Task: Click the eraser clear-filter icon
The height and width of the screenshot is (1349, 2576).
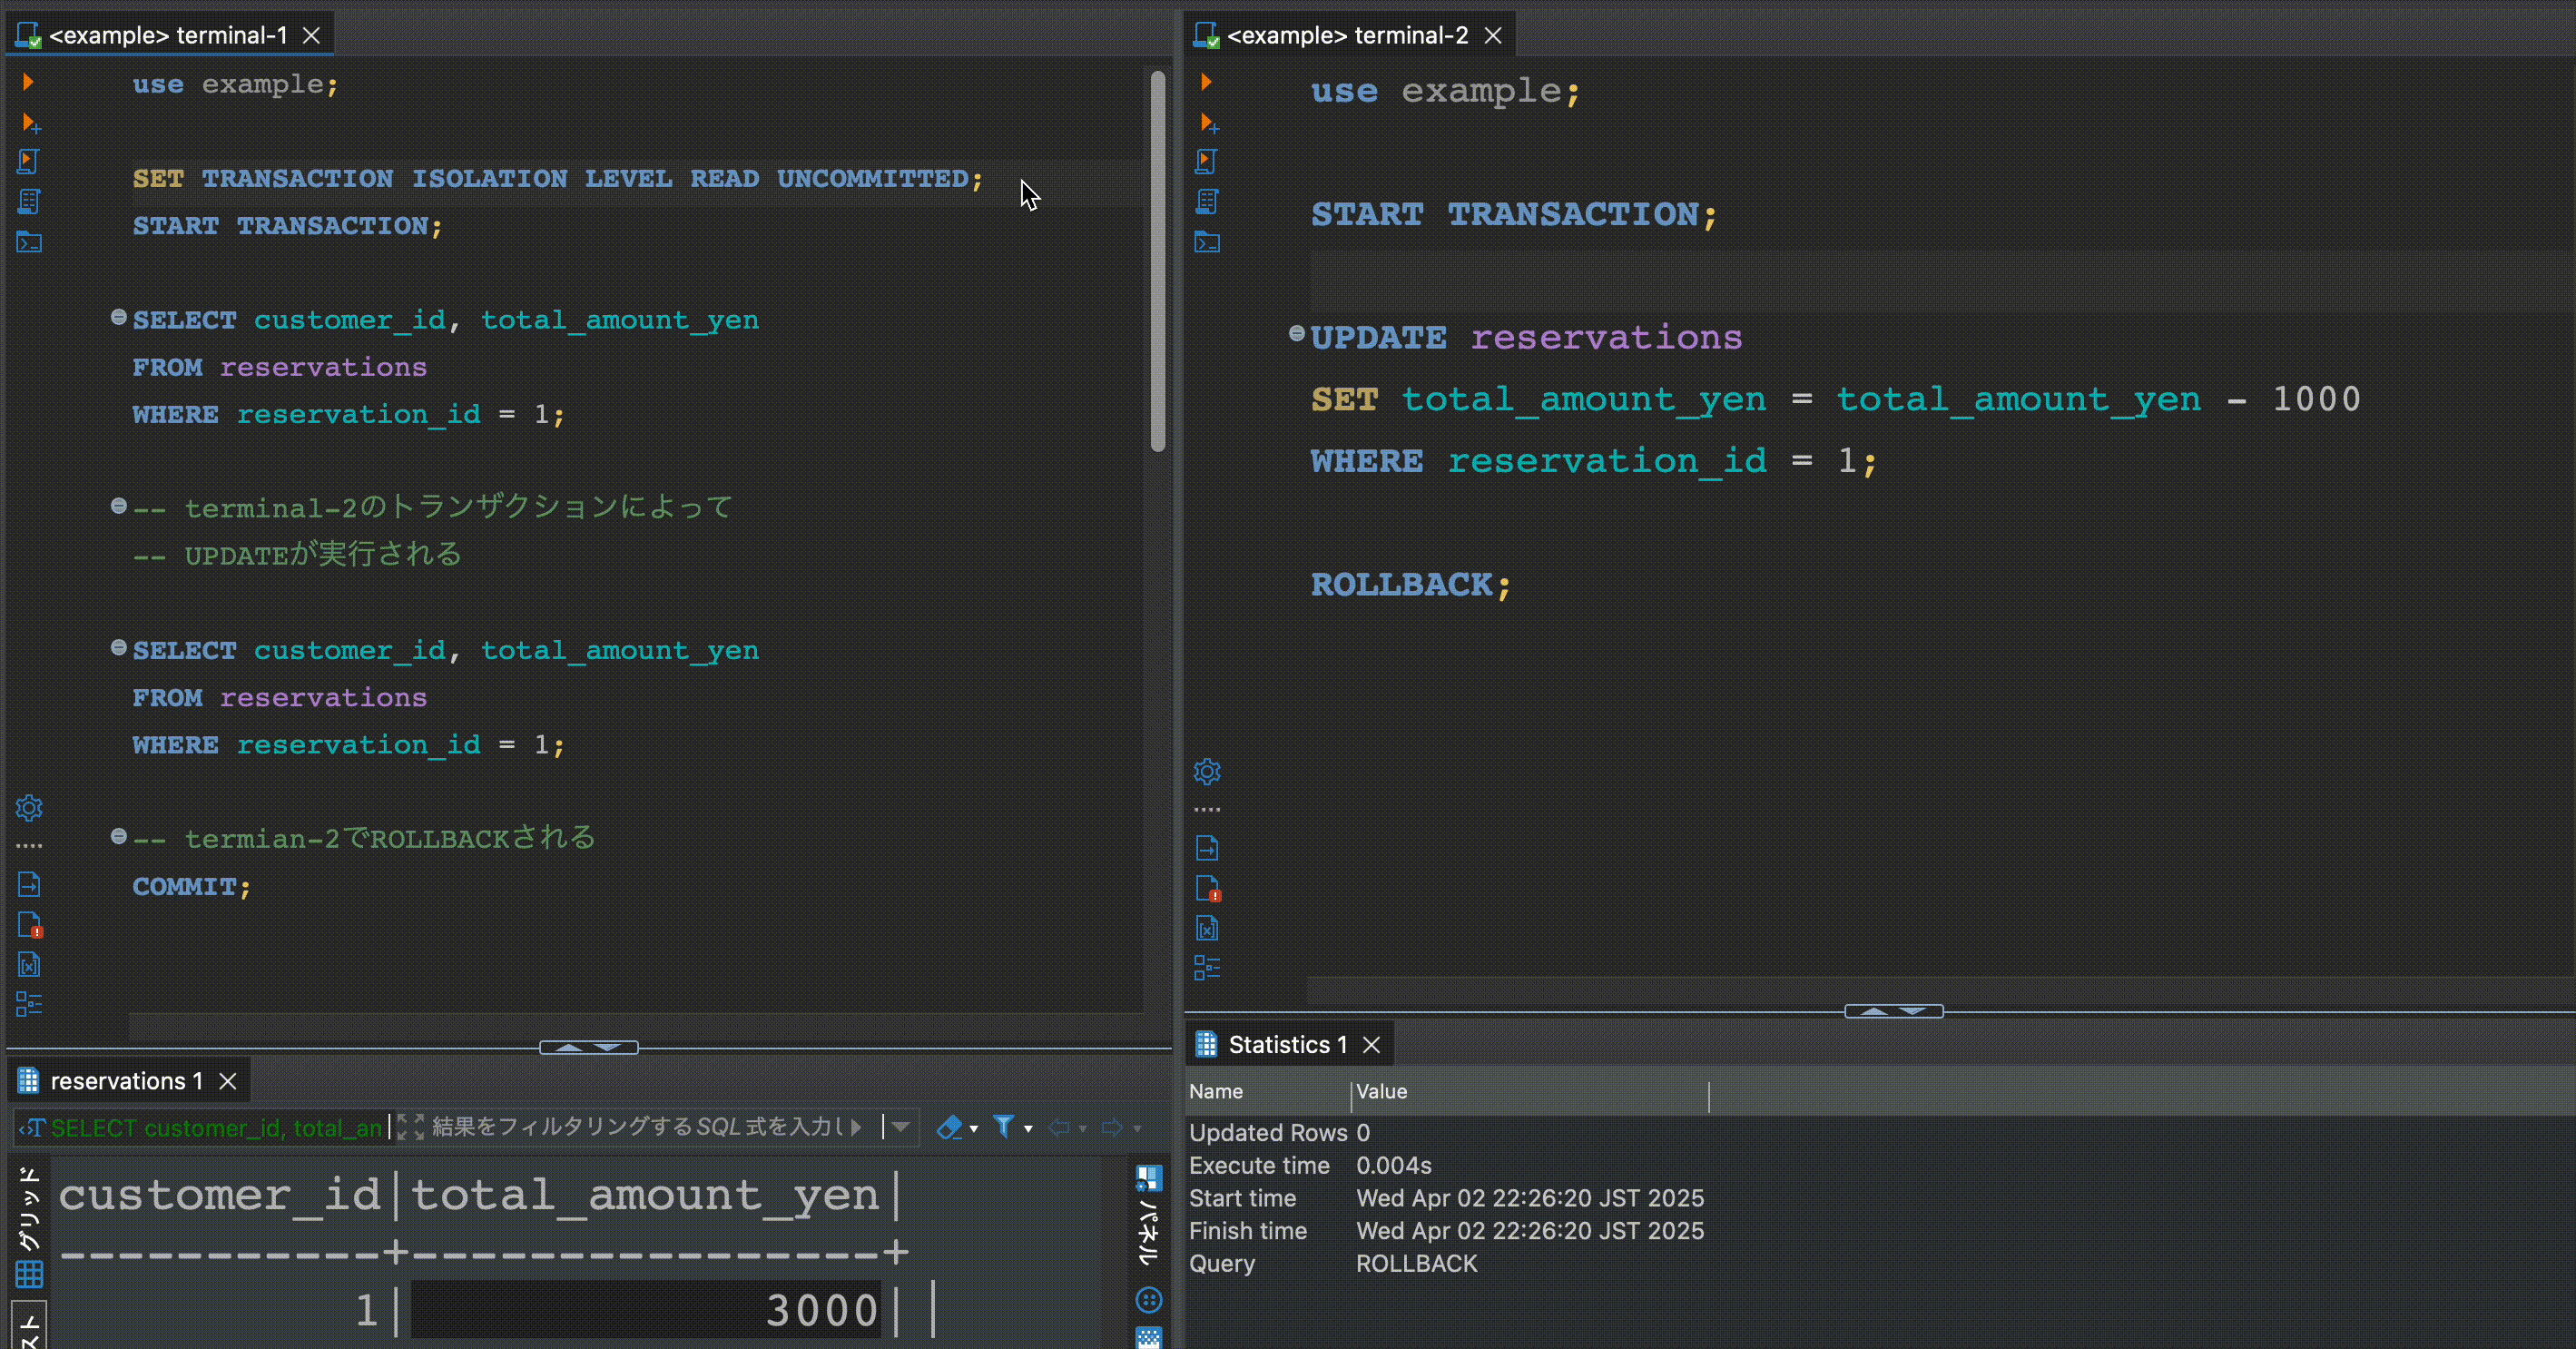Action: (x=949, y=1128)
